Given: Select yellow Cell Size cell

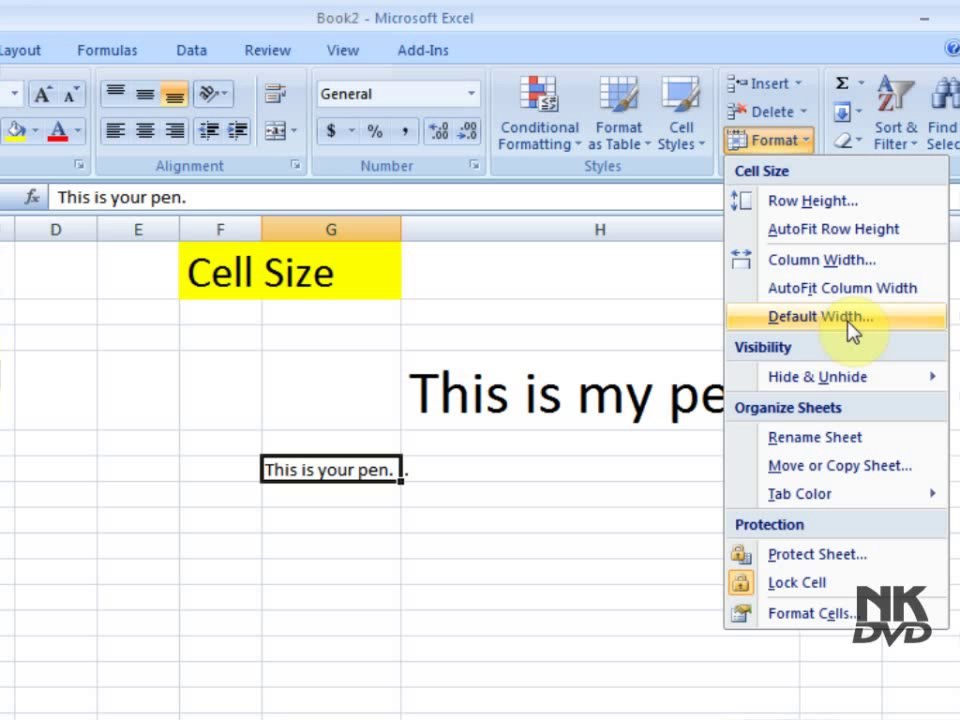Looking at the screenshot, I should click(x=290, y=271).
